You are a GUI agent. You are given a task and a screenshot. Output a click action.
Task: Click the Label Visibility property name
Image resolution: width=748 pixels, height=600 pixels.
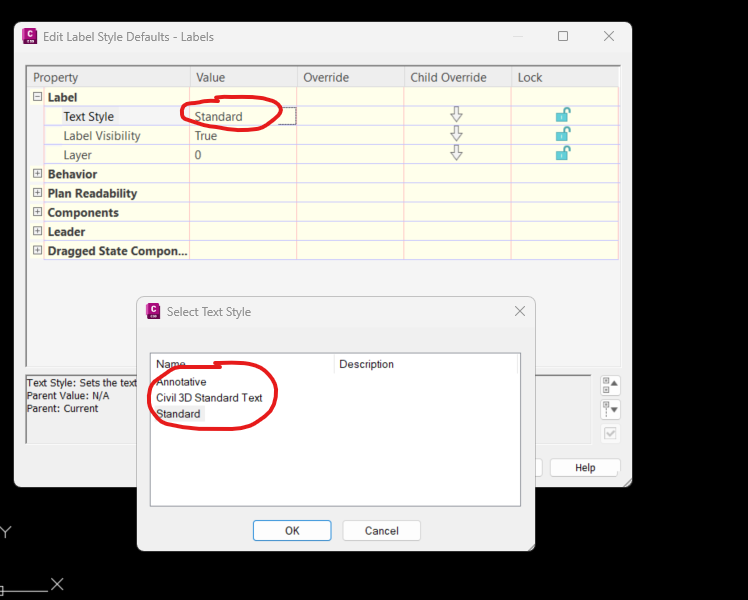pyautogui.click(x=102, y=136)
